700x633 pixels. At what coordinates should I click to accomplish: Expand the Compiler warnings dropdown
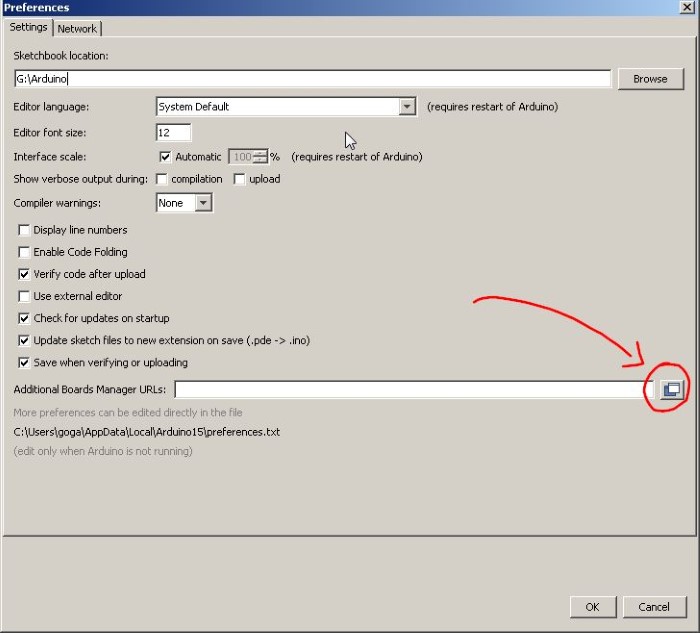tap(184, 203)
